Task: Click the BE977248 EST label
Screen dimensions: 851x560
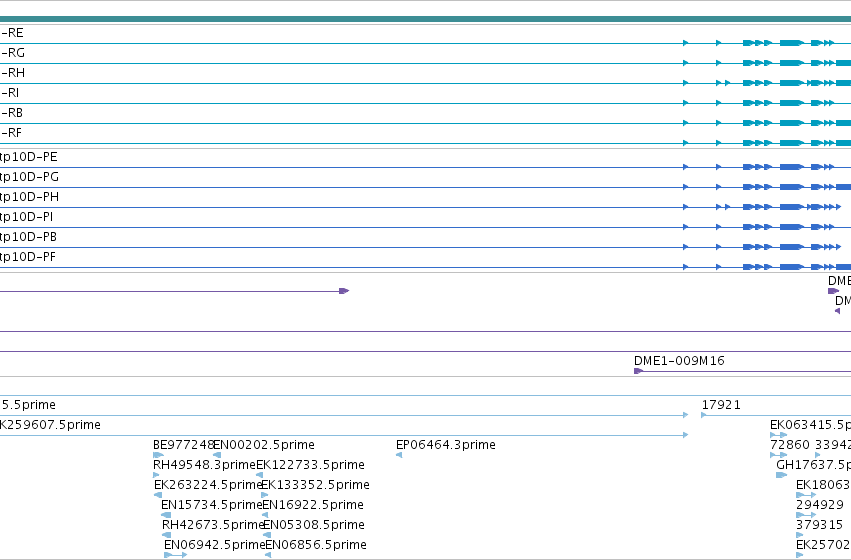Action: pyautogui.click(x=183, y=445)
